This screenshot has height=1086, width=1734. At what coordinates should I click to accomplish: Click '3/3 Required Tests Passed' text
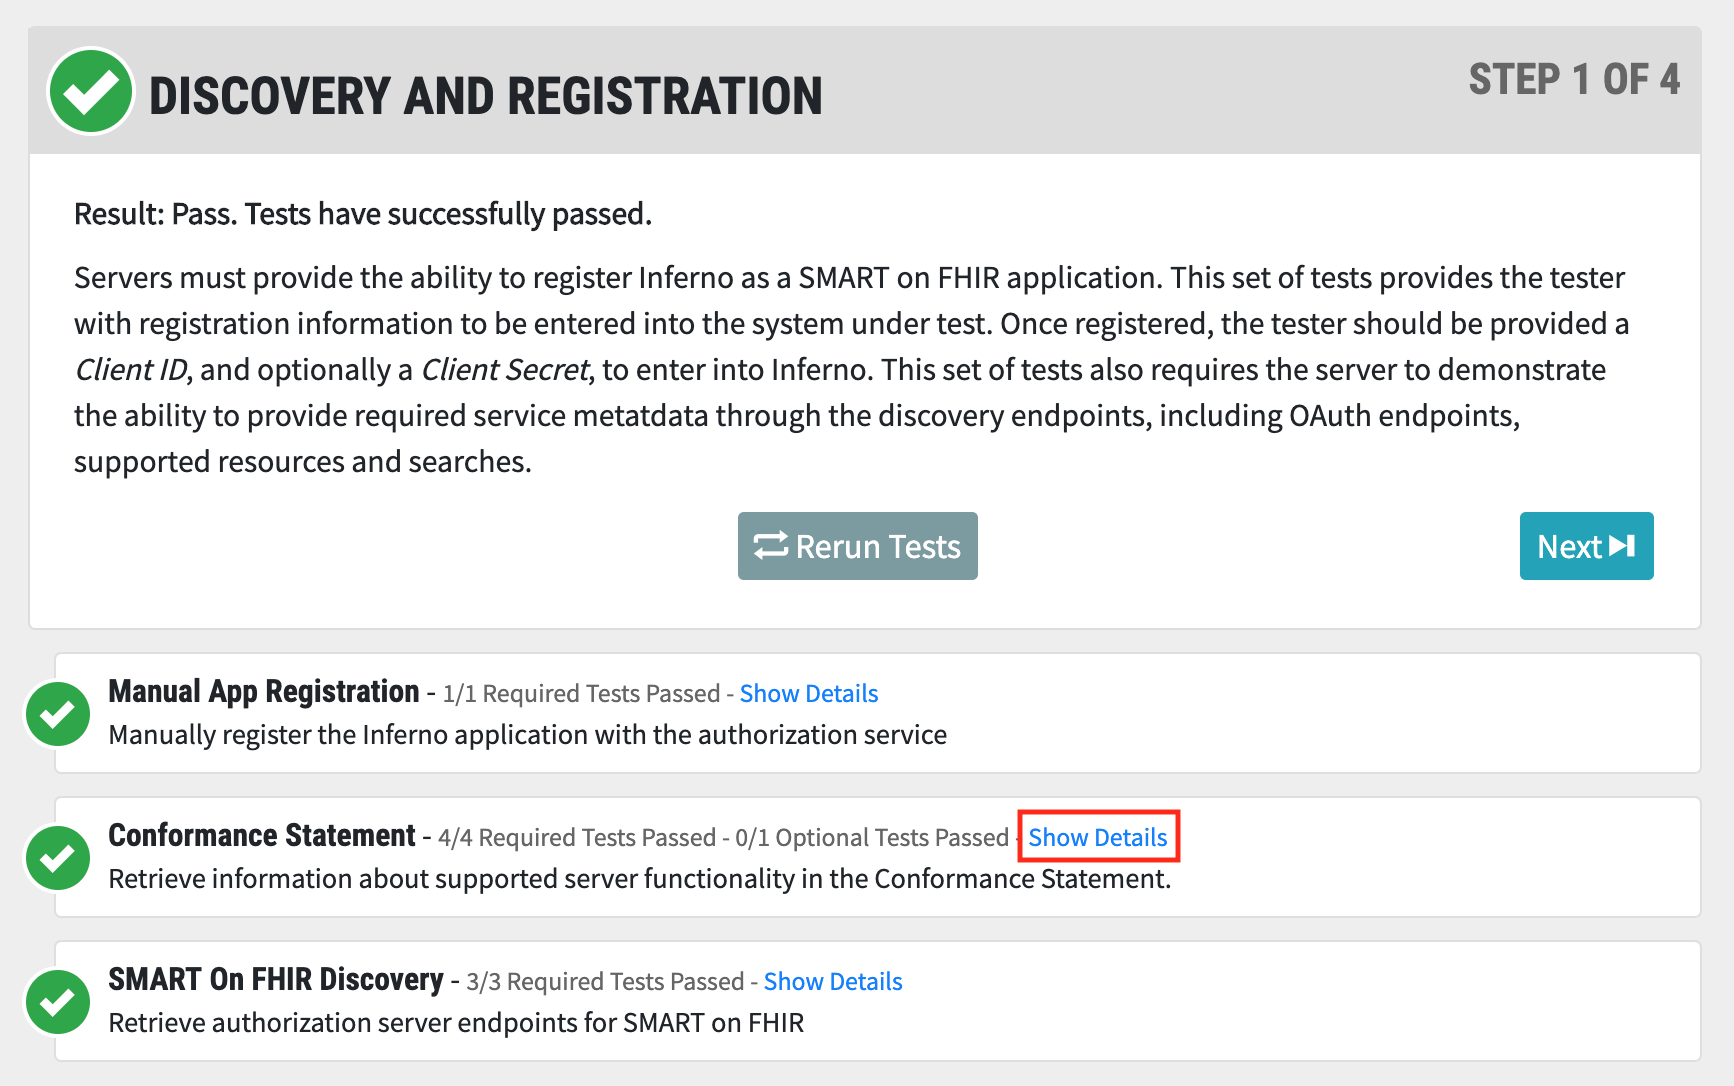605,982
